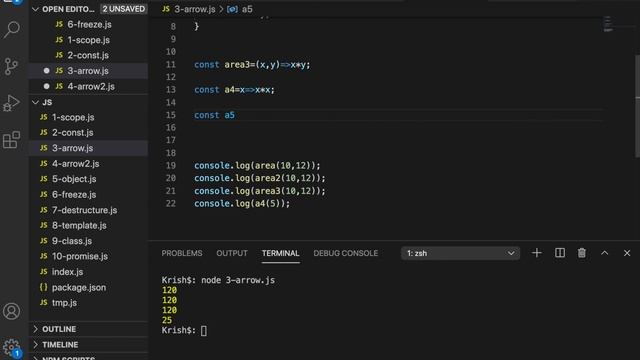Open the Extensions view
Screen dimensions: 640x360
[x=11, y=140]
